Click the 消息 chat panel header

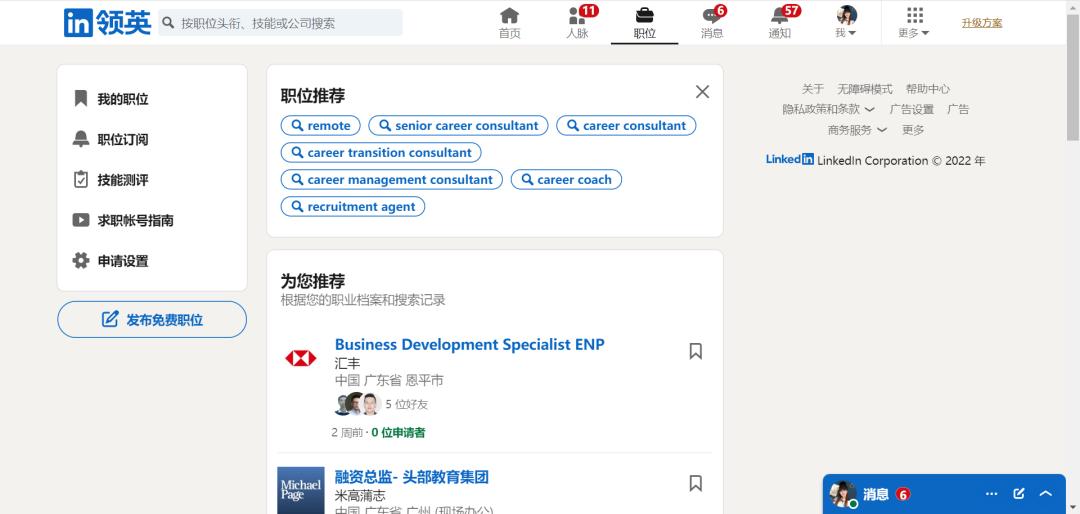coord(944,494)
